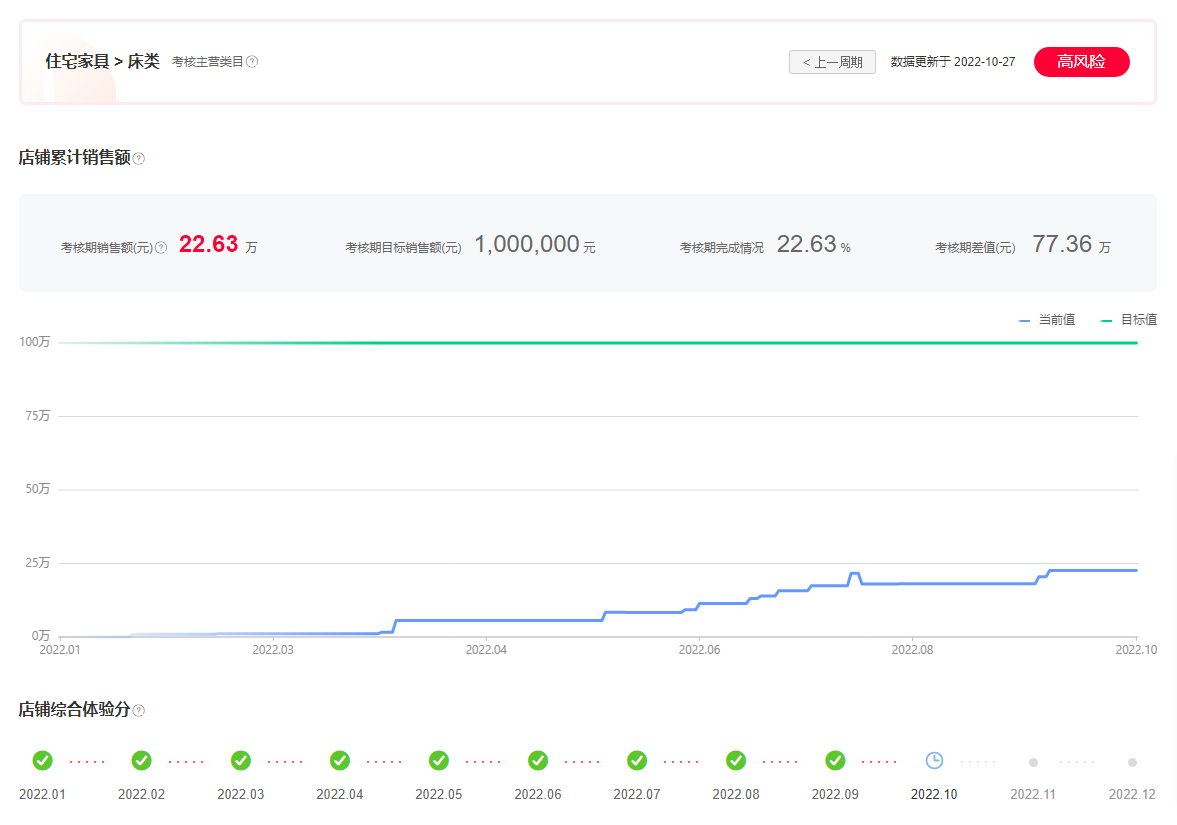1177x825 pixels.
Task: Open help icon beside 考核期销售额(元)
Action: coord(161,247)
